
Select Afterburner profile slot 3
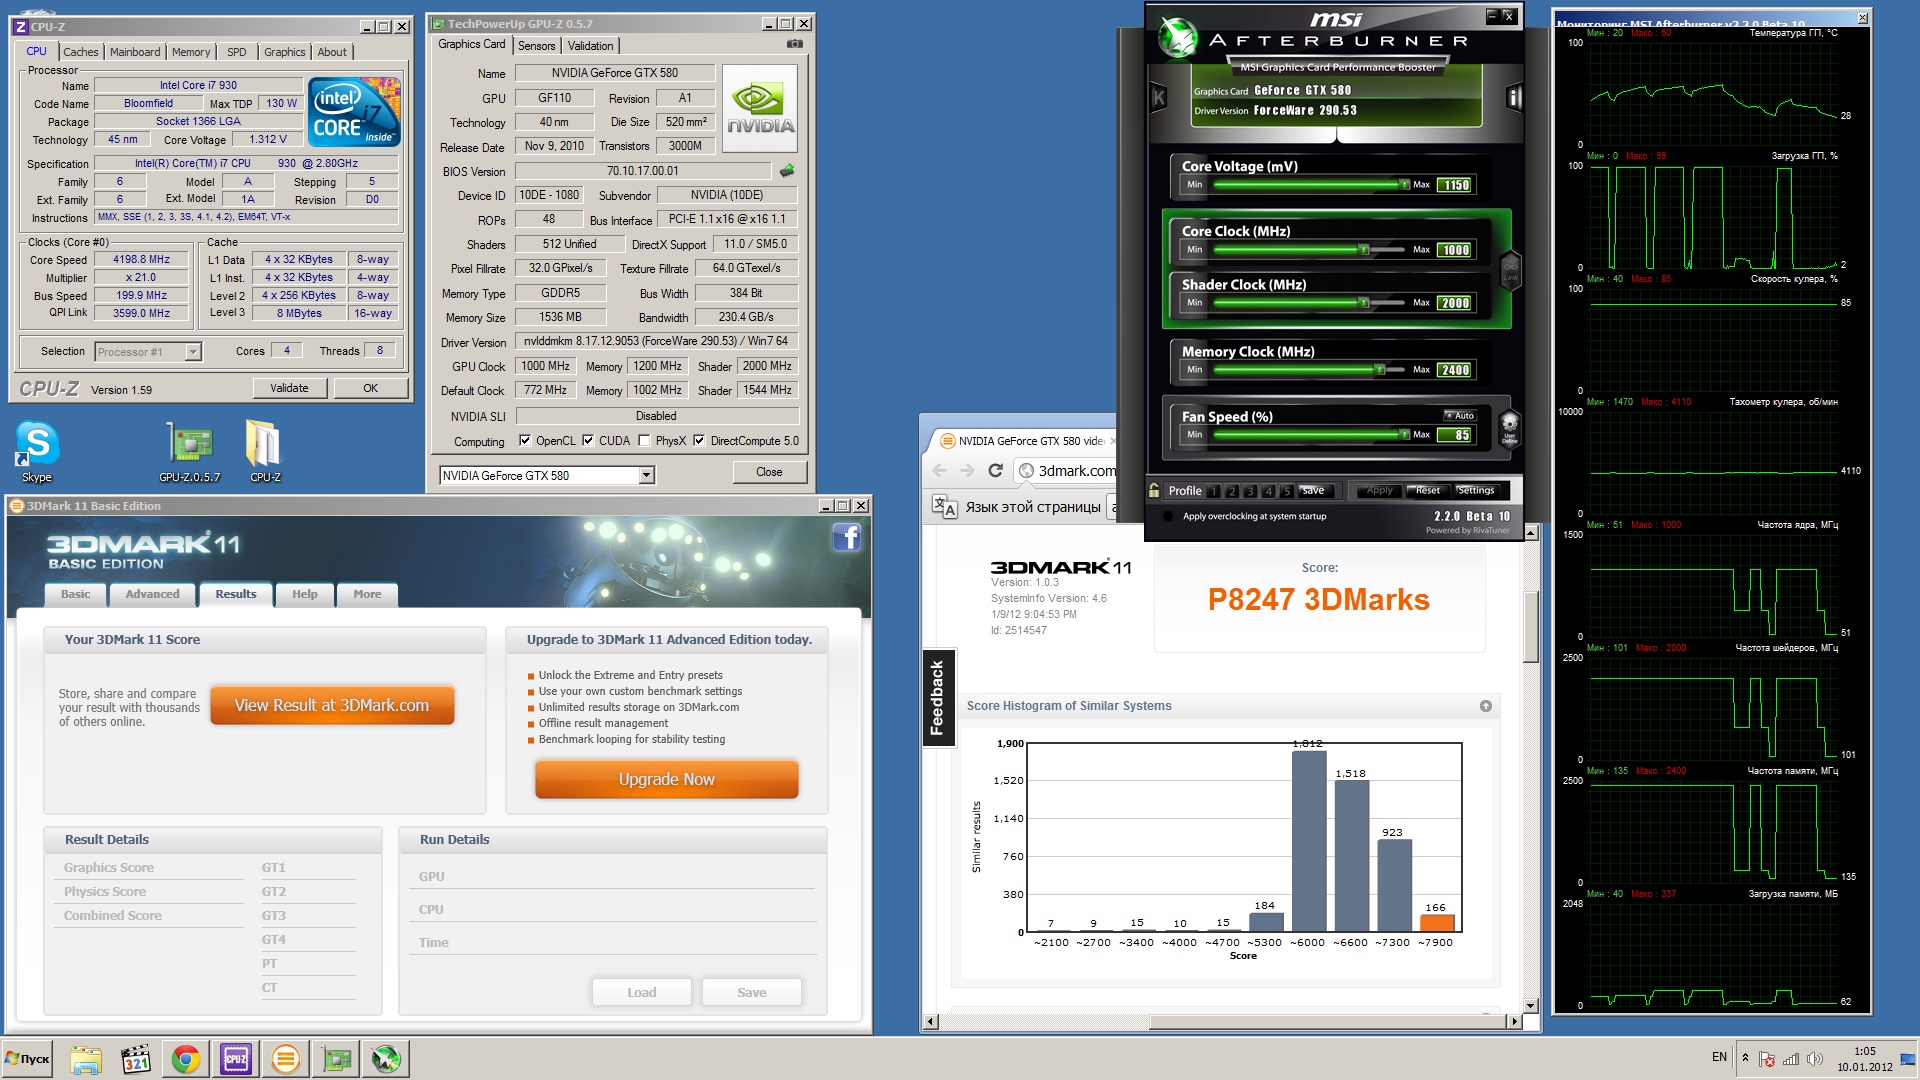click(1250, 491)
